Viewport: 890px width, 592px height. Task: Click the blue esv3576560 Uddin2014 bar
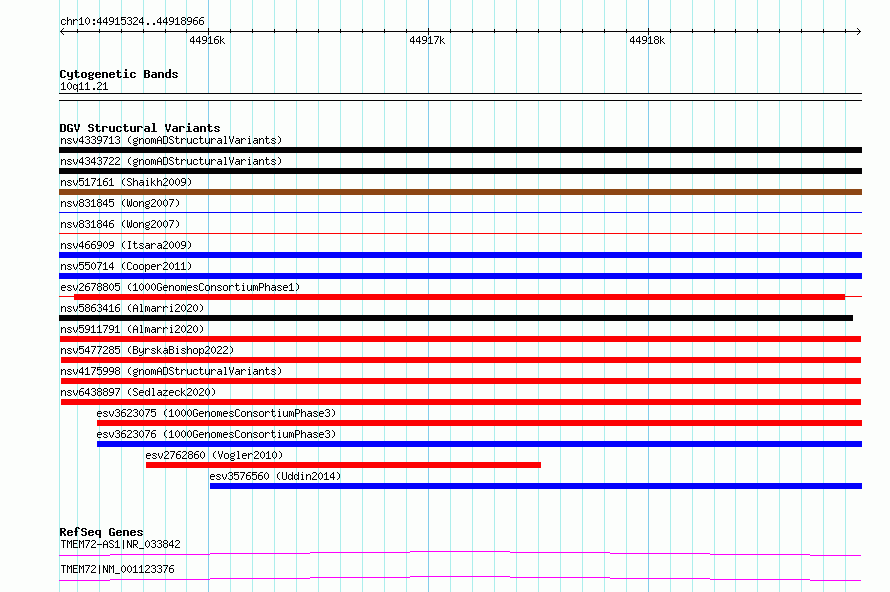coord(536,486)
